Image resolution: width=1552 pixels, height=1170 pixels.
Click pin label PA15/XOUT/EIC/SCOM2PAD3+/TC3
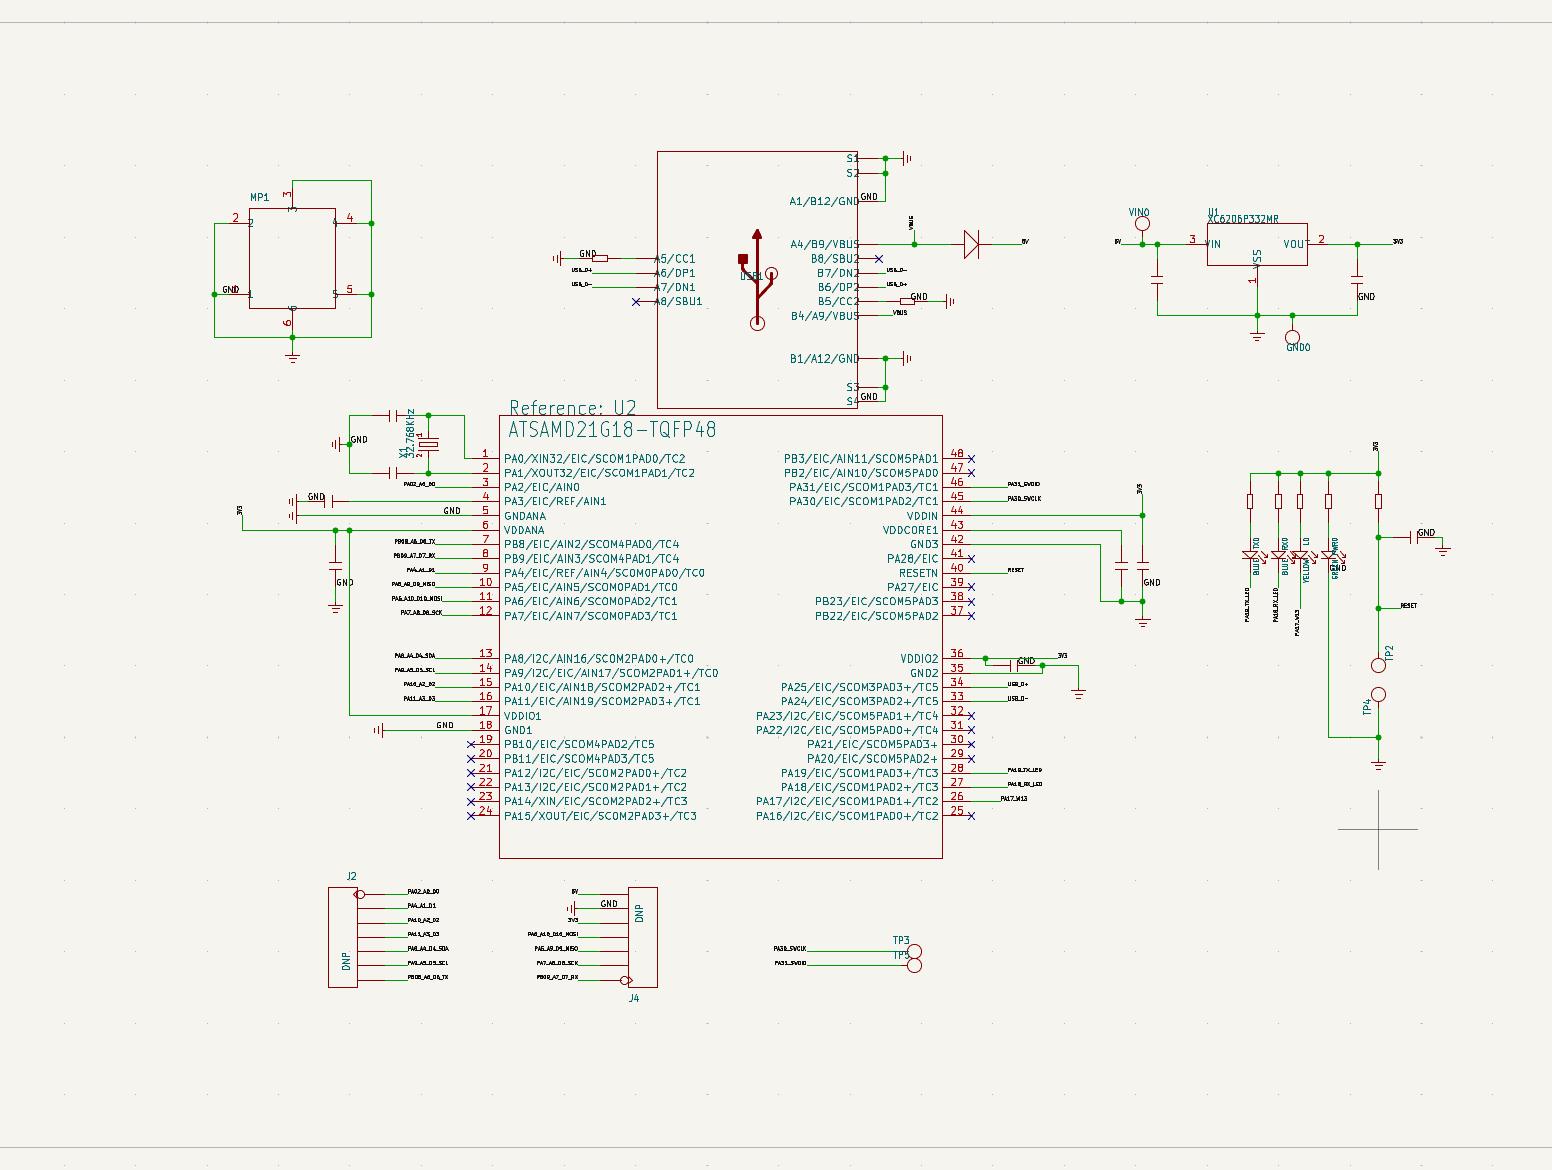pyautogui.click(x=601, y=816)
